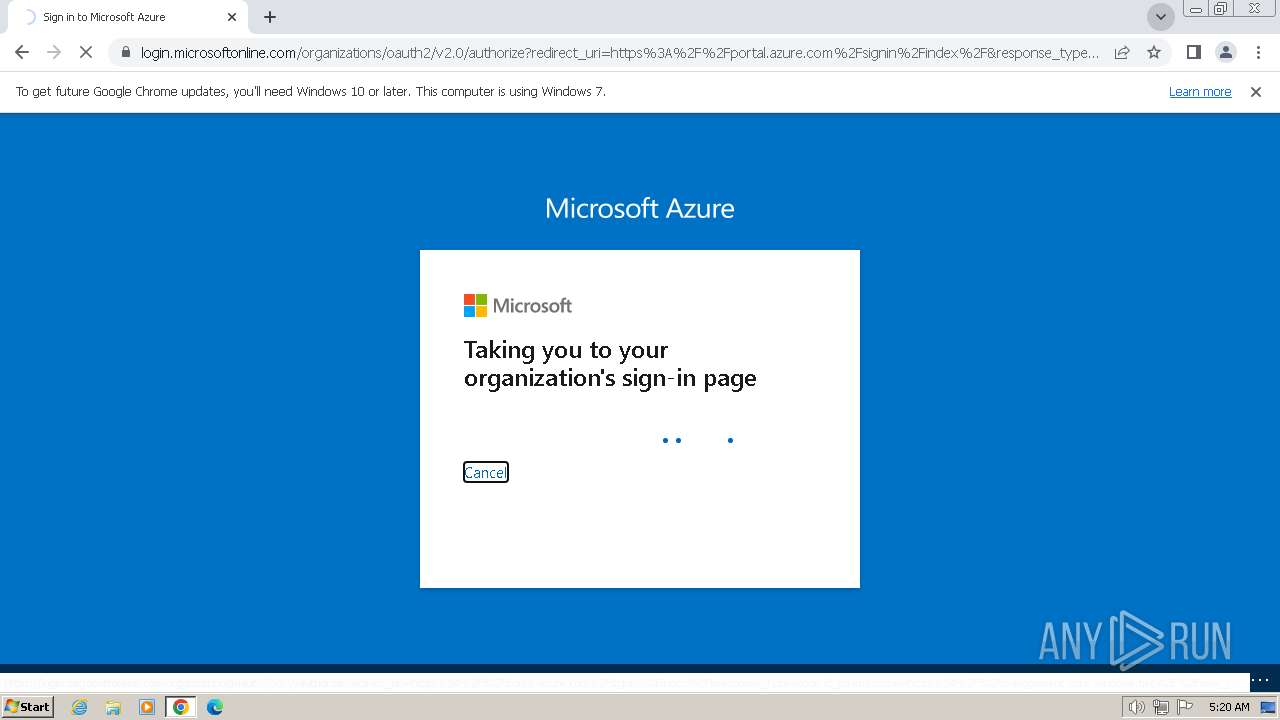Open the Windows Start menu

point(28,707)
